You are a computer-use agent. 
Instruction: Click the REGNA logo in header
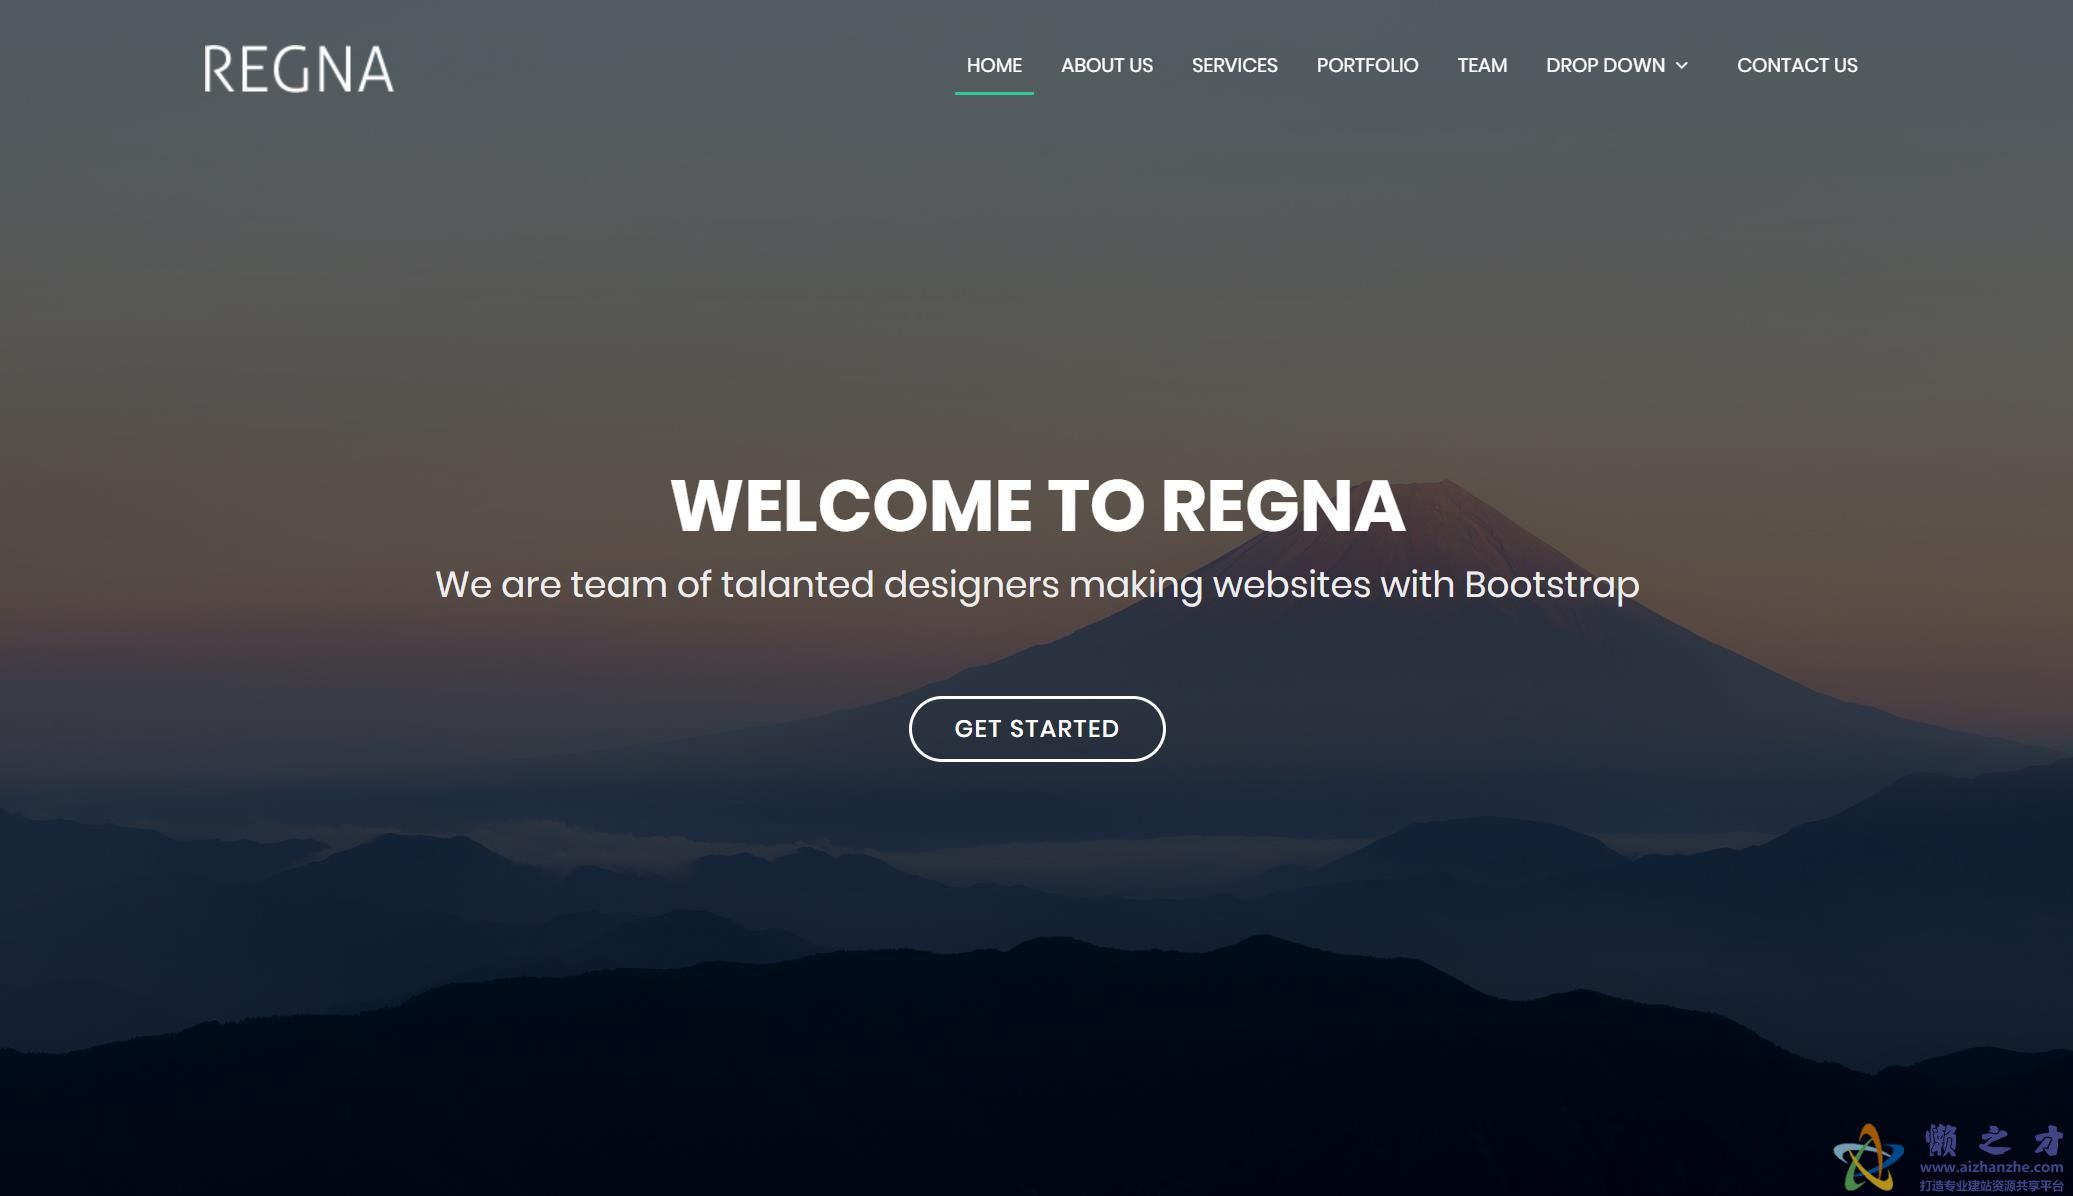click(x=298, y=69)
